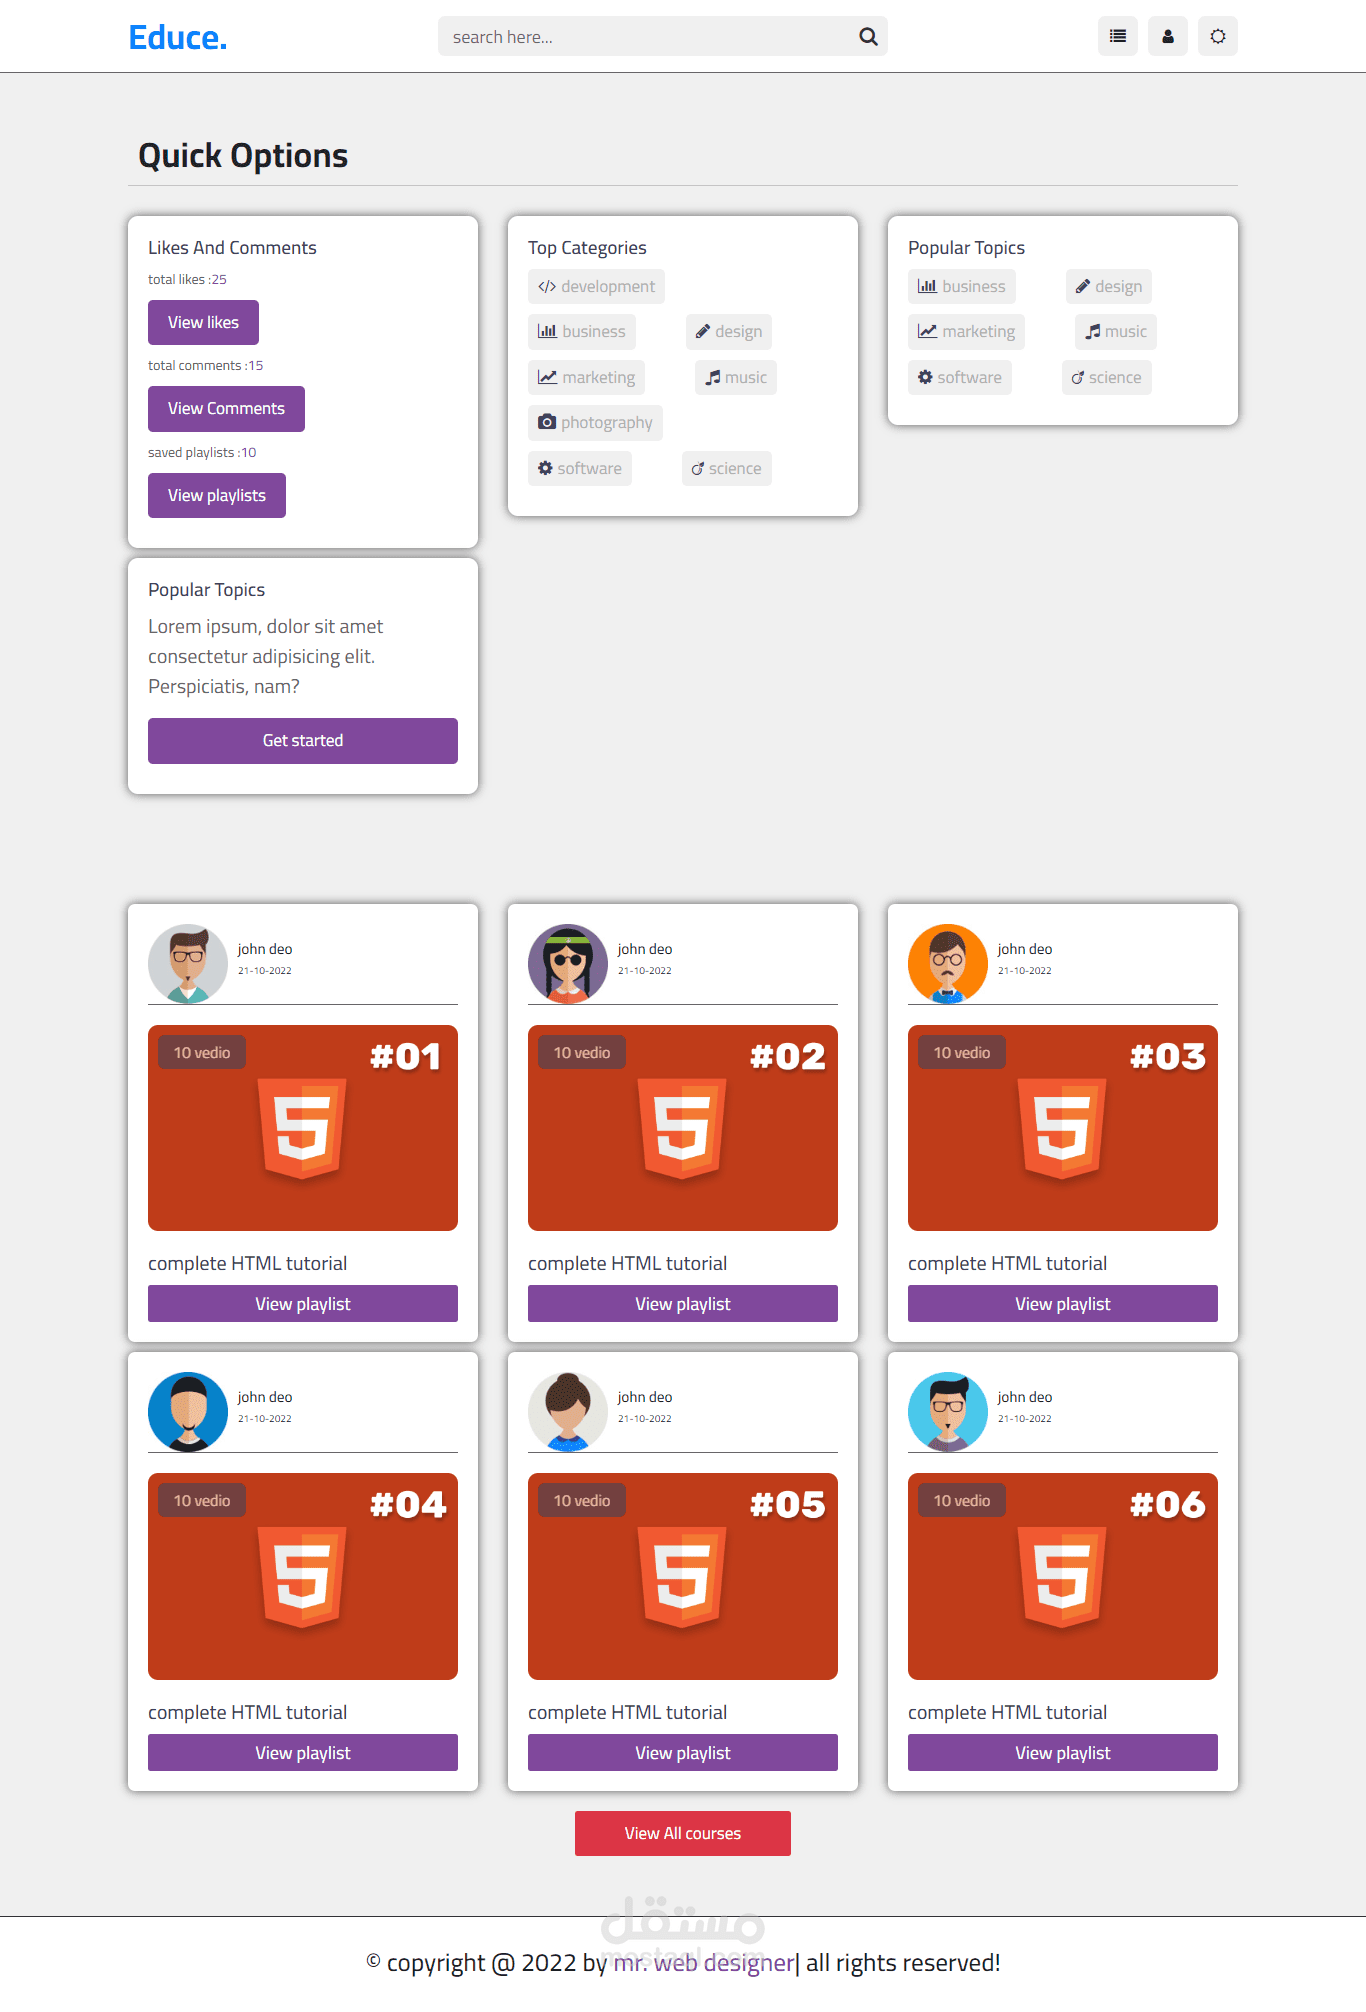
Task: Click tutor avatar on course #02 card
Action: coord(568,964)
